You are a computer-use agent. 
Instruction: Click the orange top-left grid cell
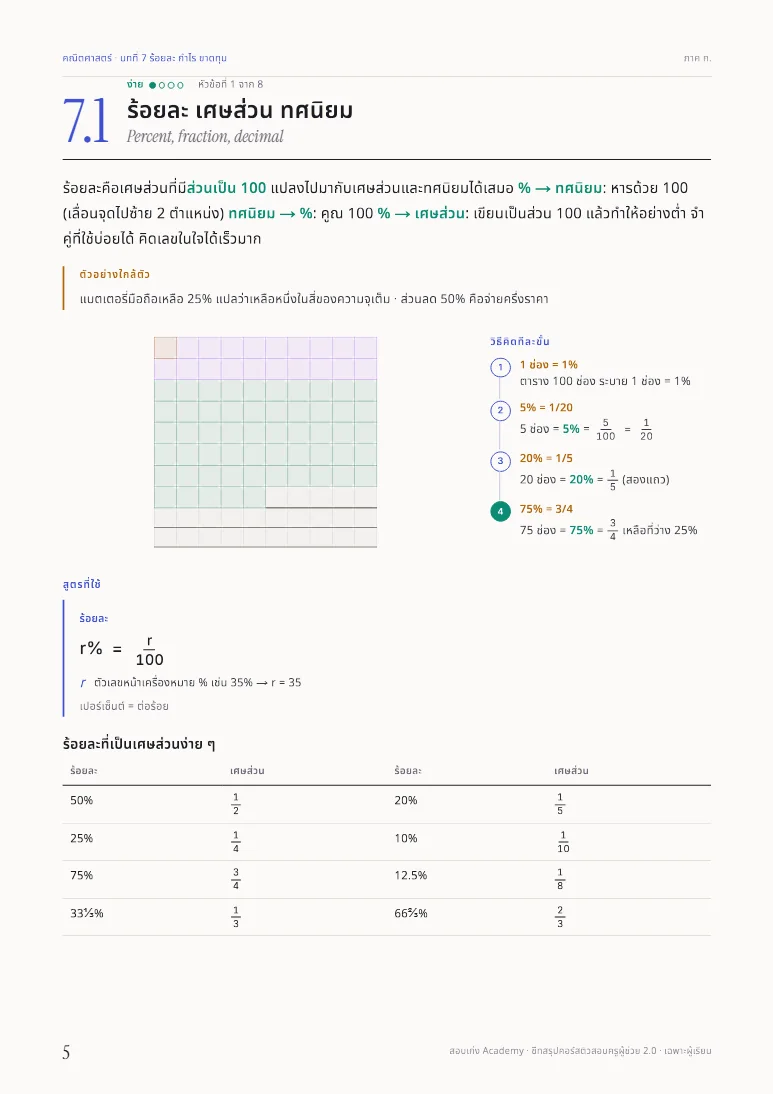[165, 347]
